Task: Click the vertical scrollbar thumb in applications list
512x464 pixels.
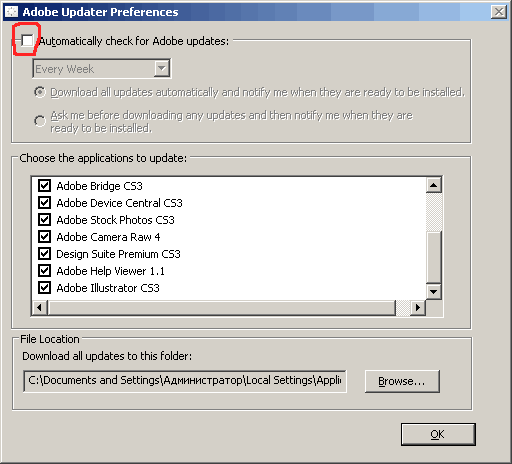Action: pyautogui.click(x=434, y=257)
